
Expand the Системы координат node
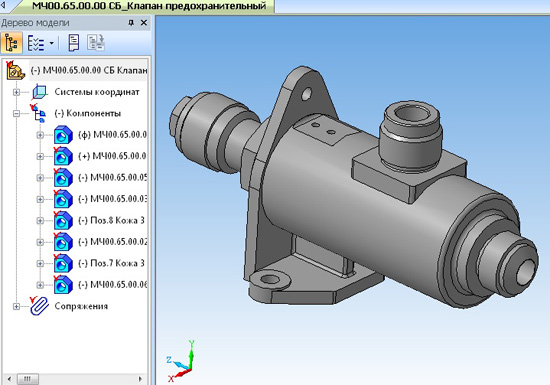coord(16,92)
